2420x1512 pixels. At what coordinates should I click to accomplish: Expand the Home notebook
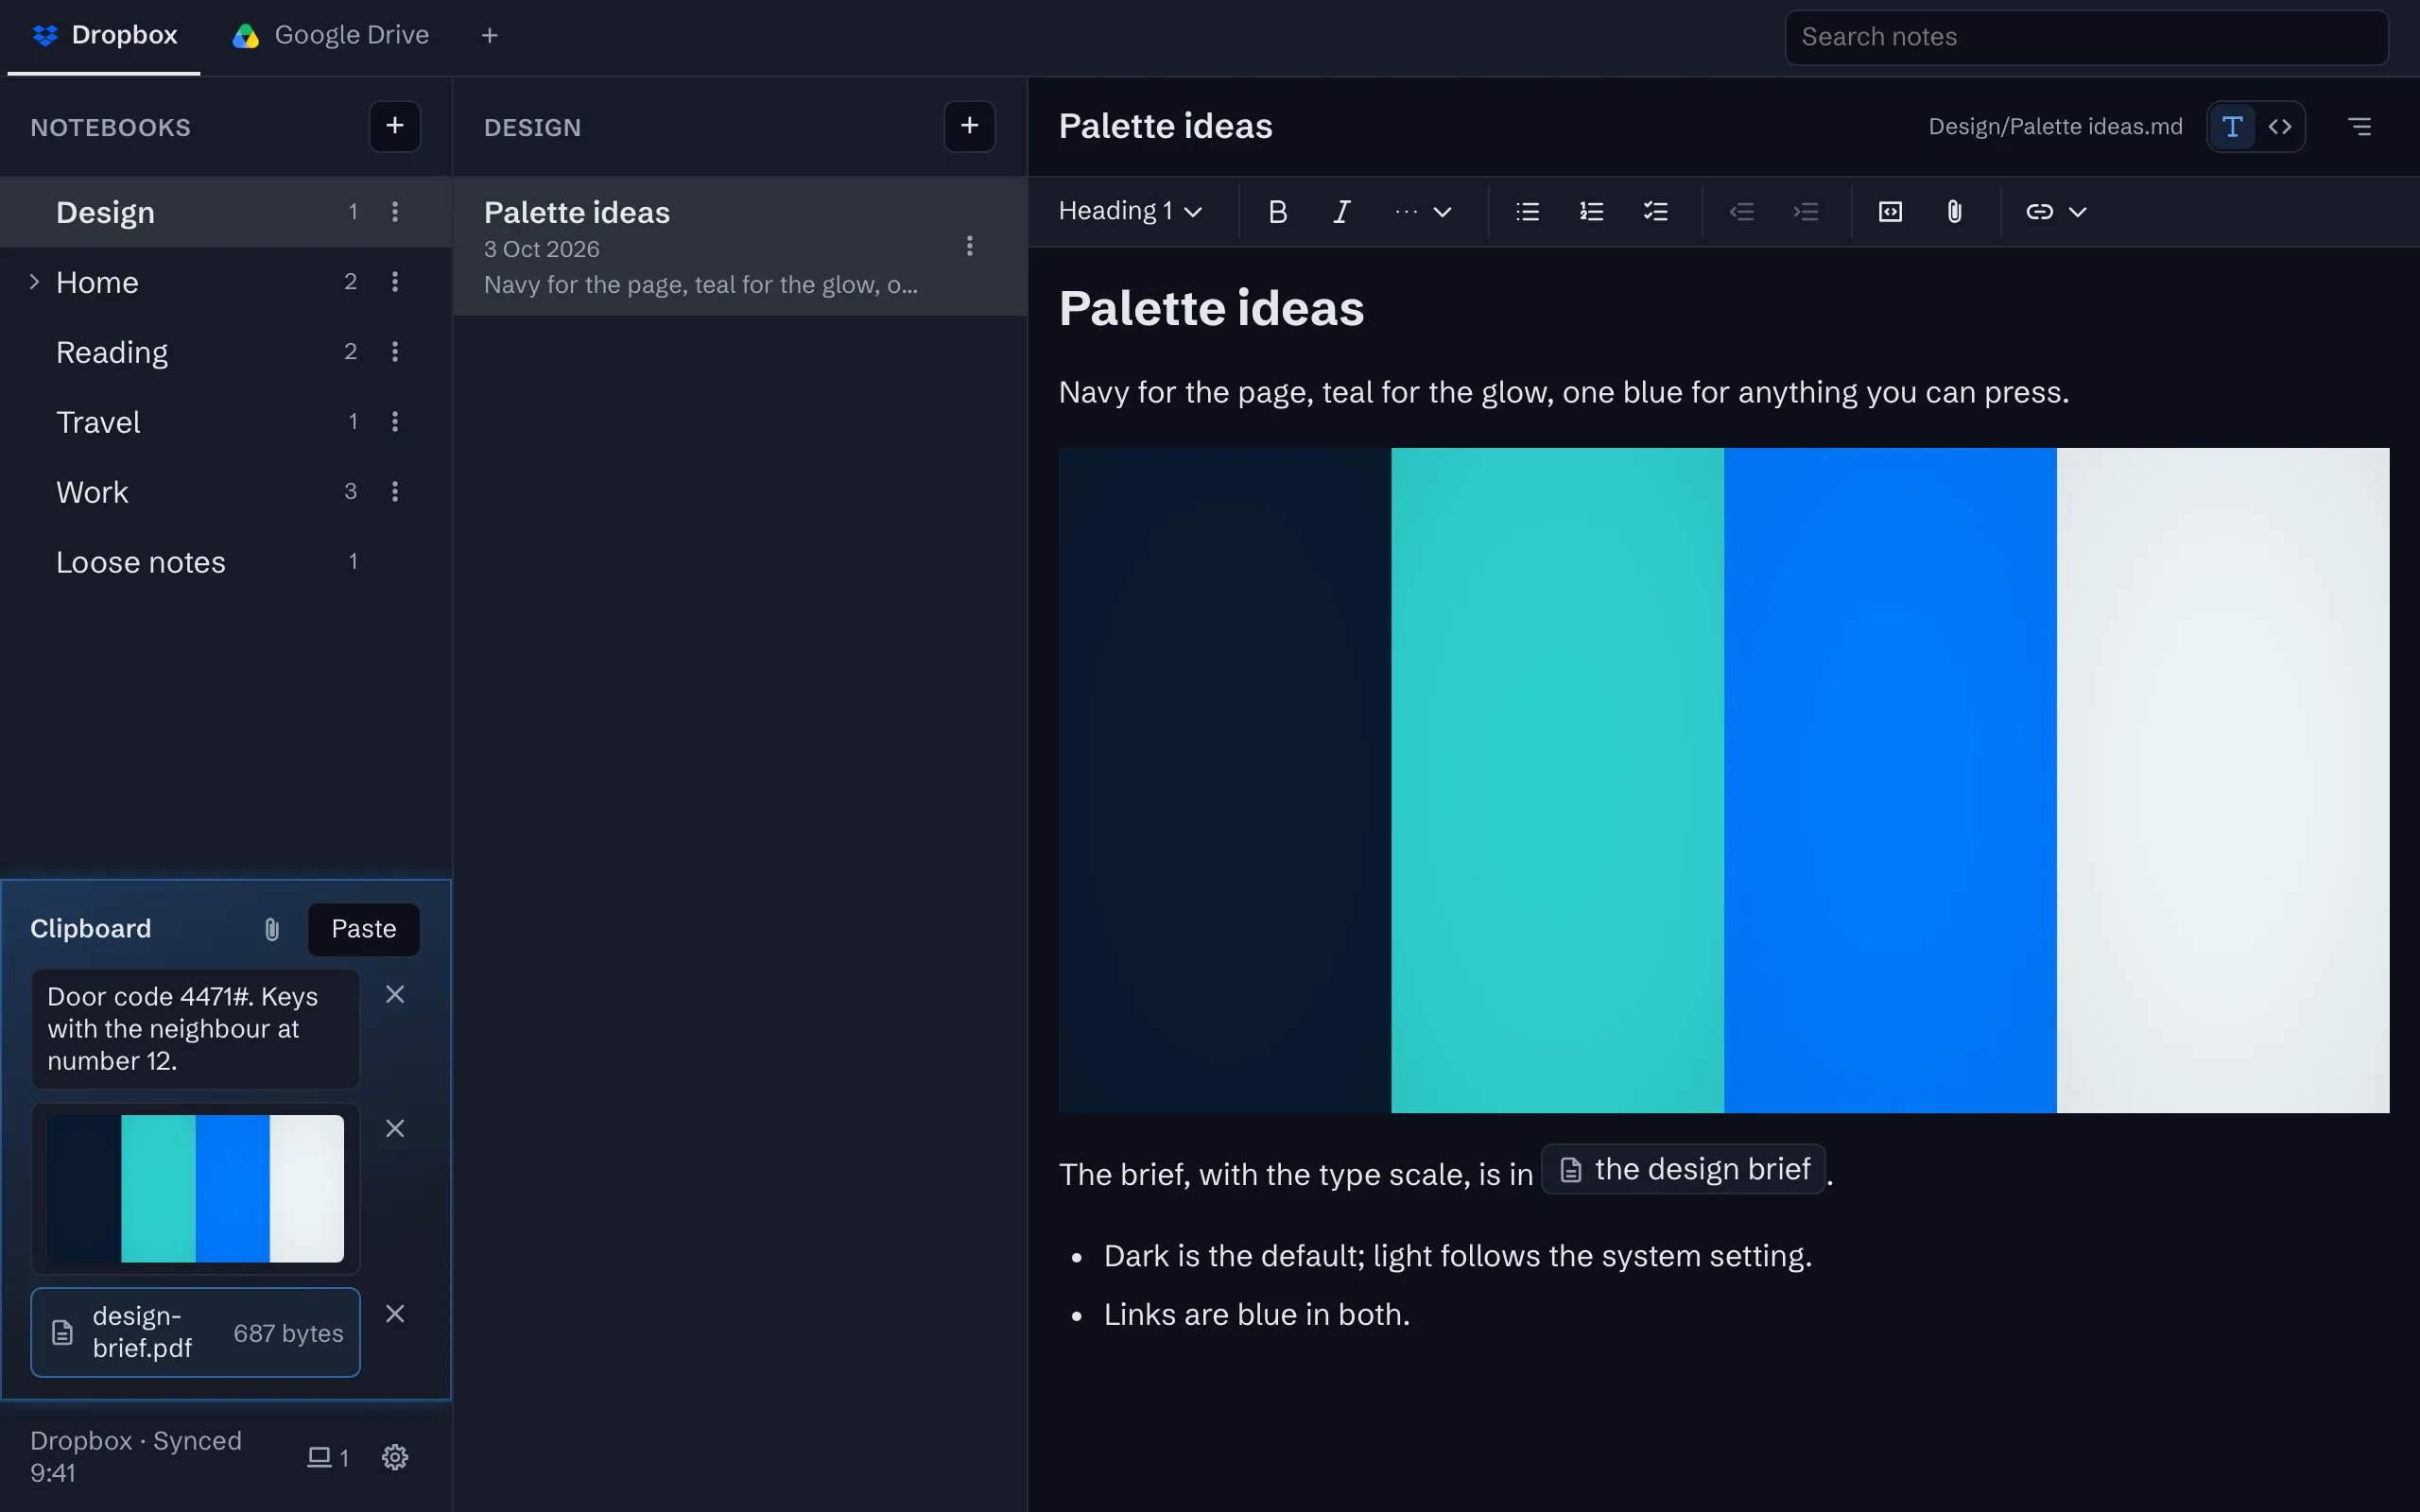34,282
